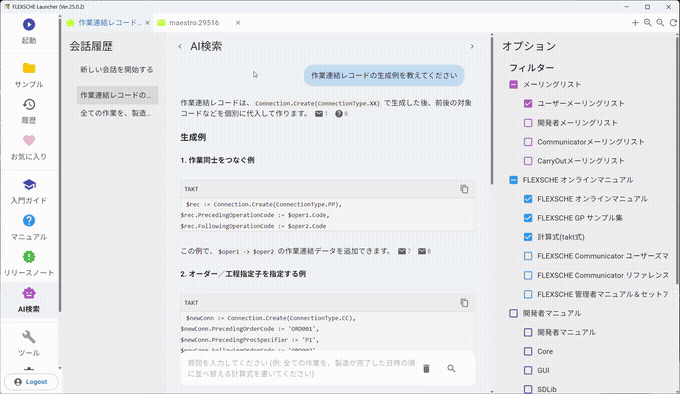Open mail reference 8 icon
680x394 pixels.
click(422, 251)
